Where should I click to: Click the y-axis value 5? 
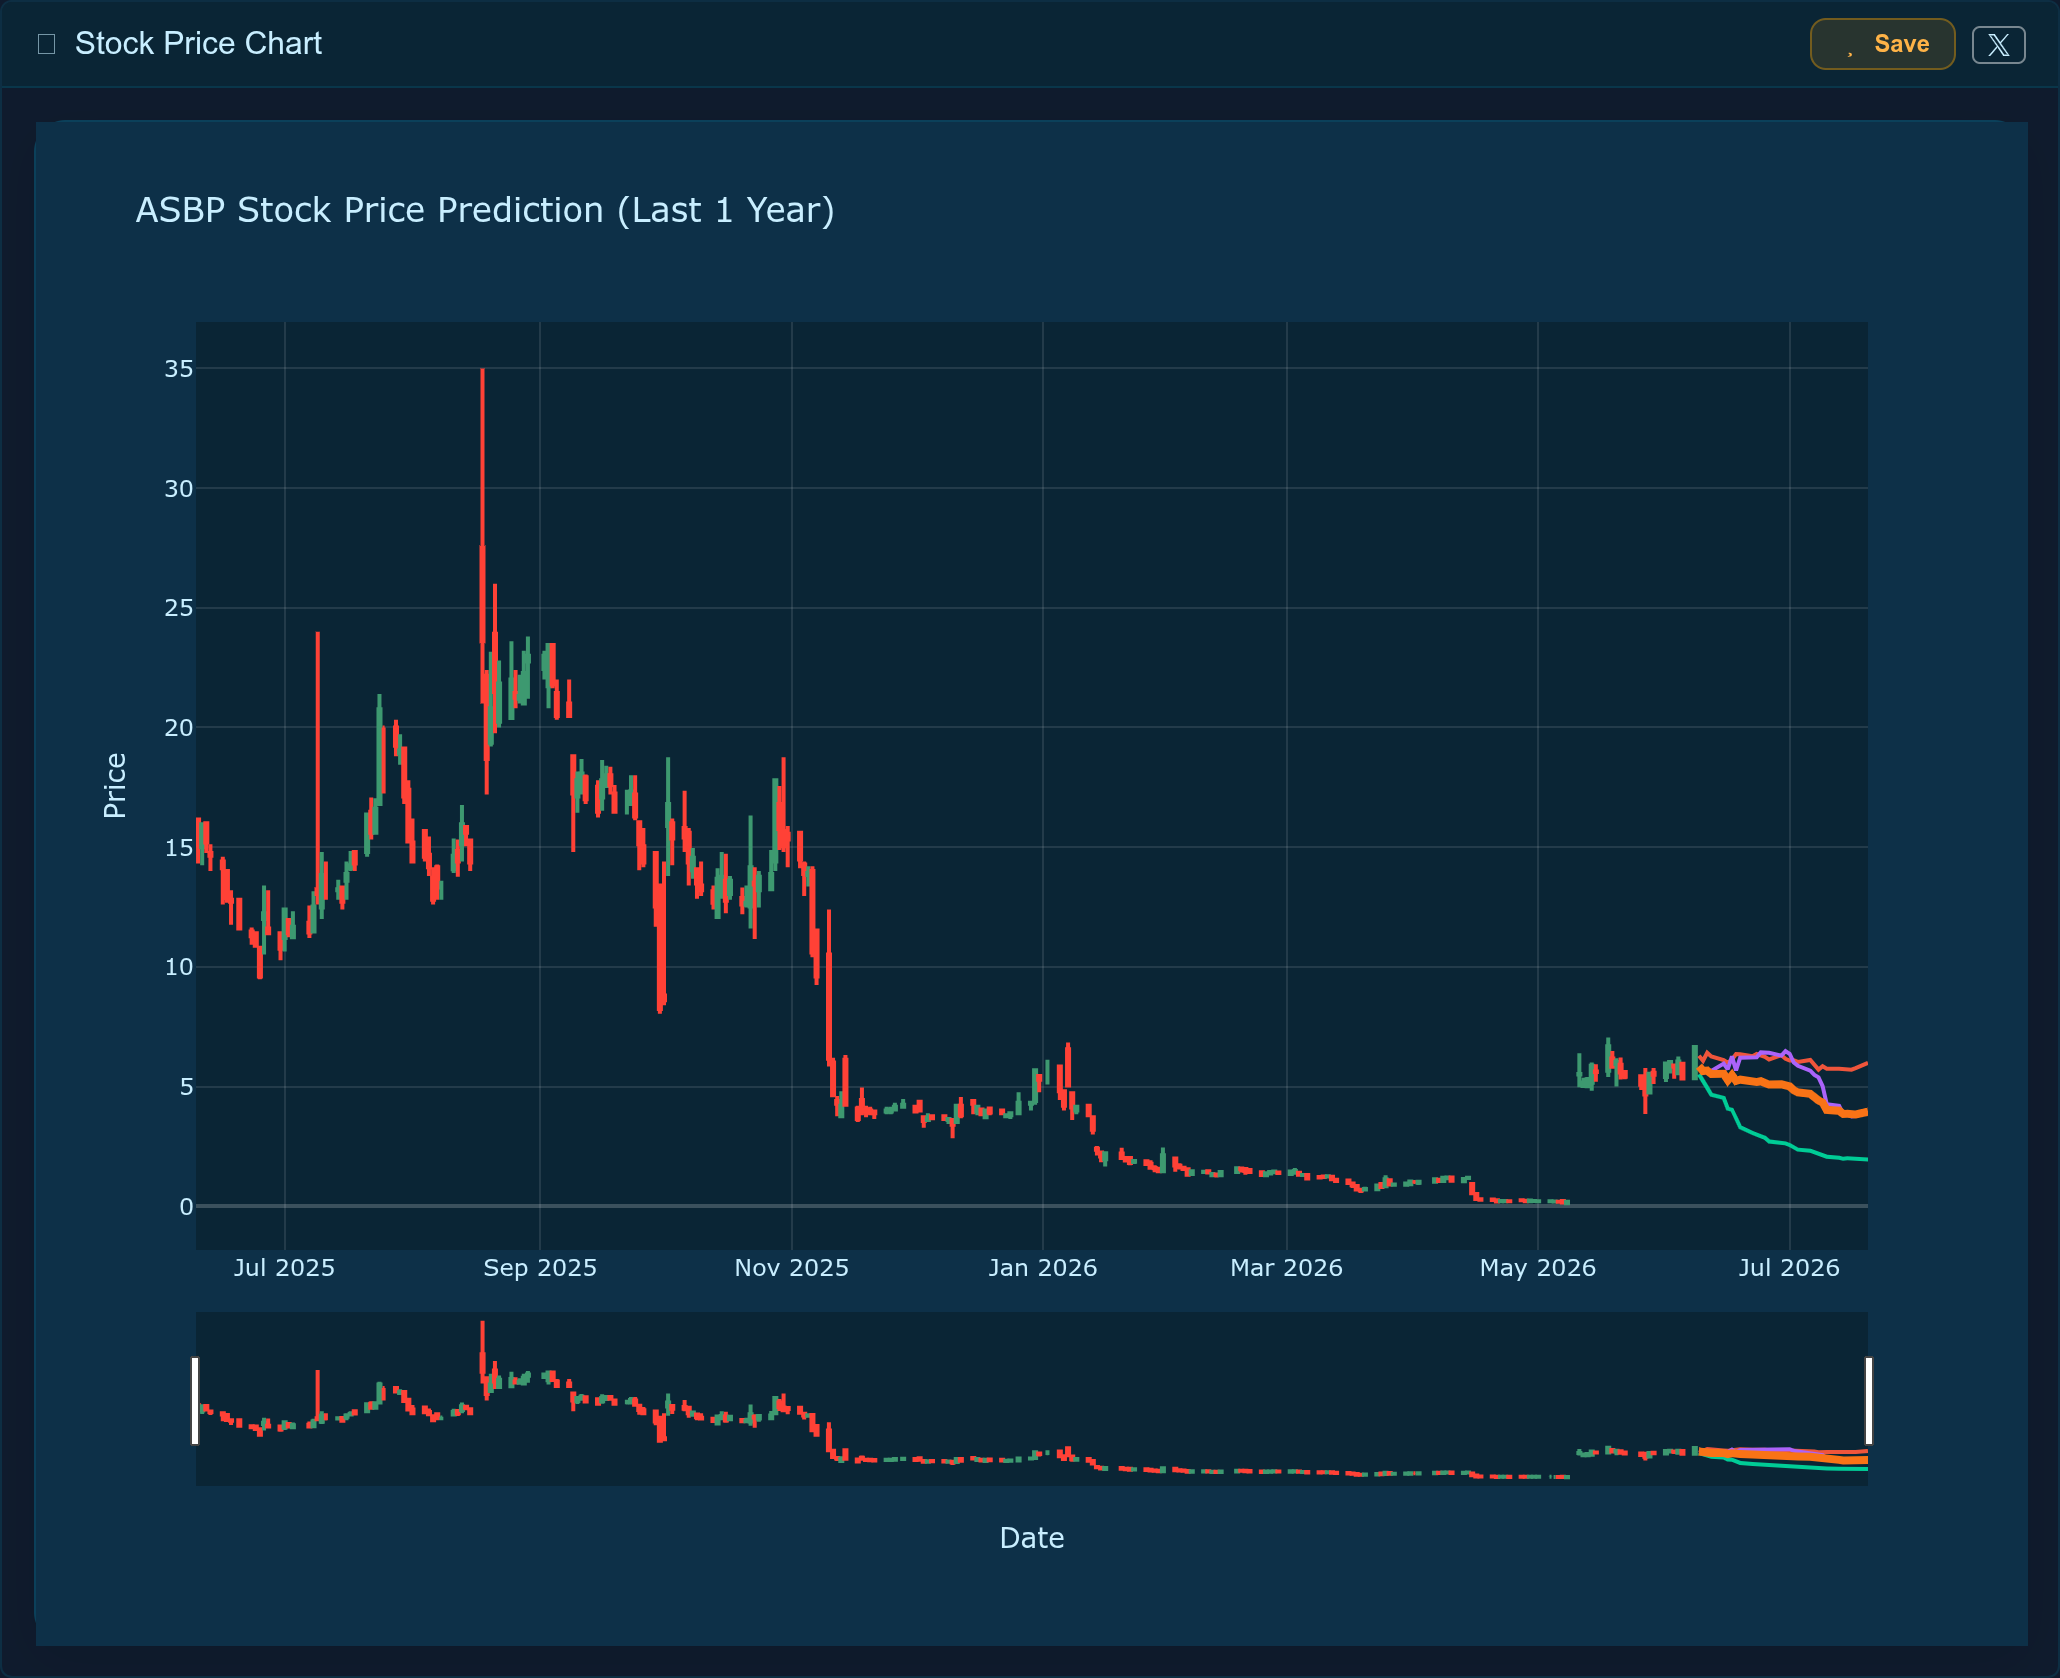click(187, 1087)
